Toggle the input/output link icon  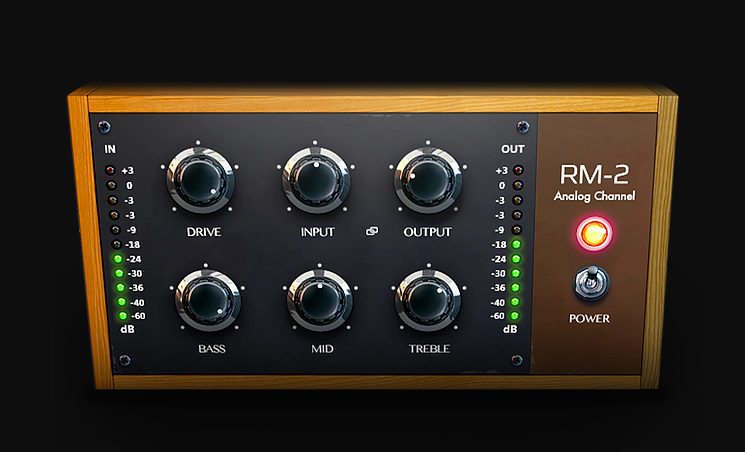(x=372, y=232)
